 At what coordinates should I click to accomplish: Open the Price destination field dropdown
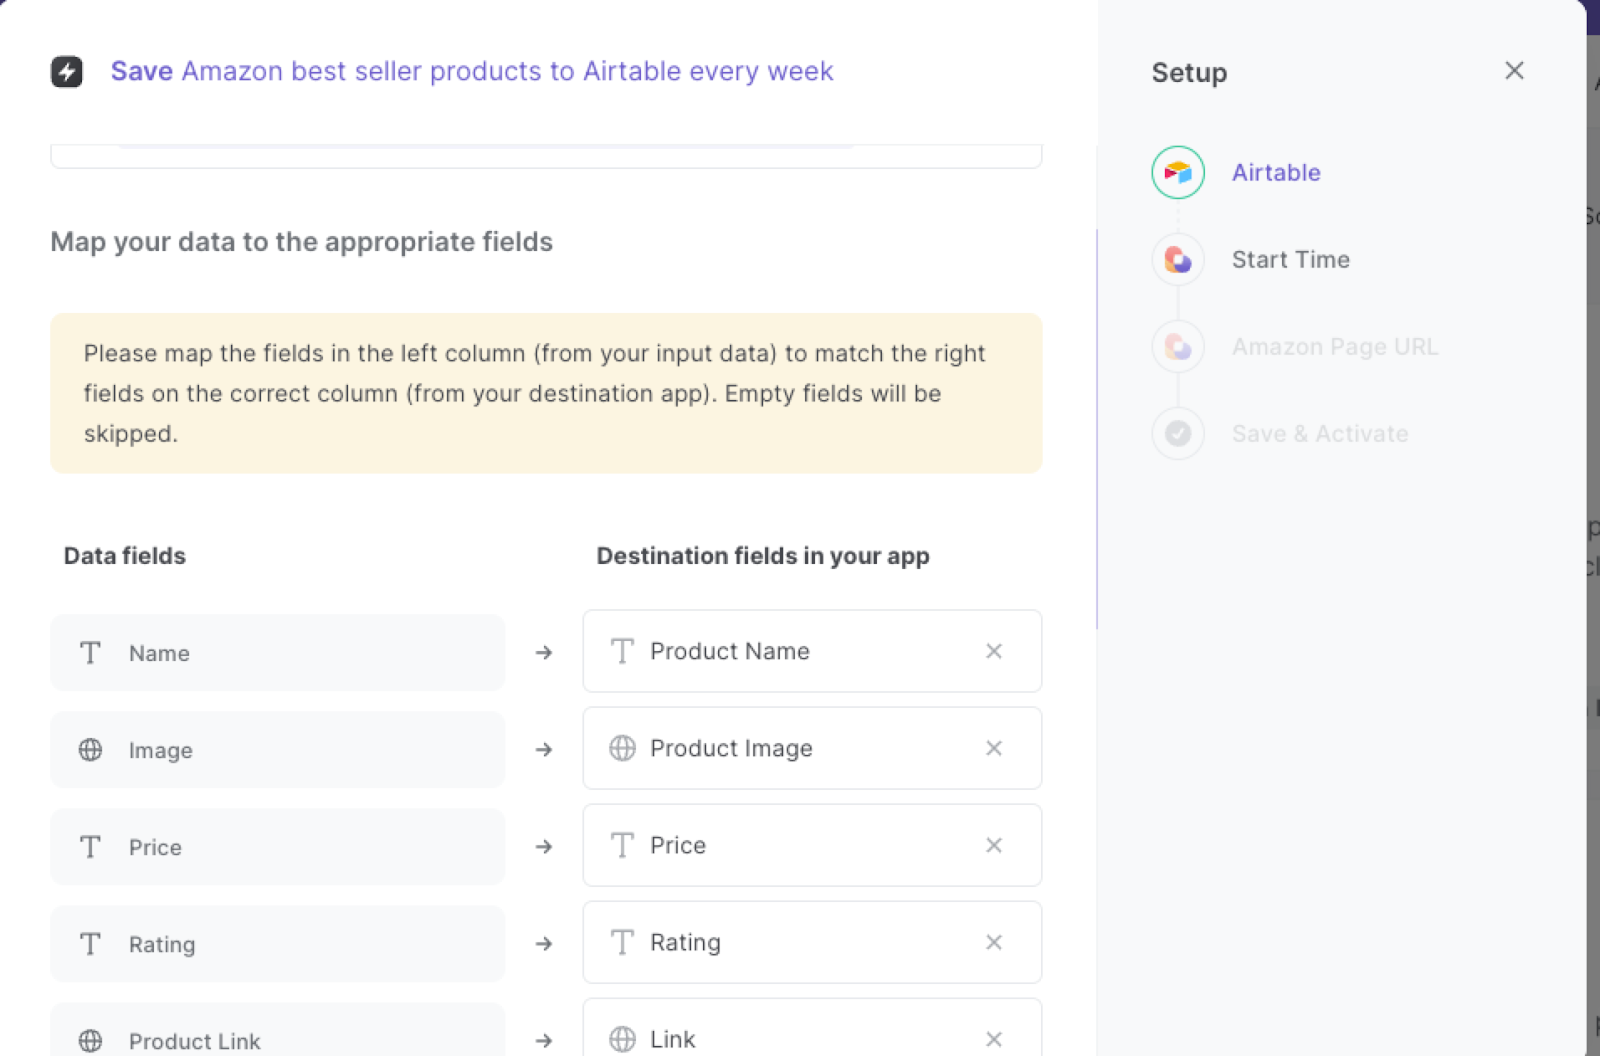click(x=812, y=845)
